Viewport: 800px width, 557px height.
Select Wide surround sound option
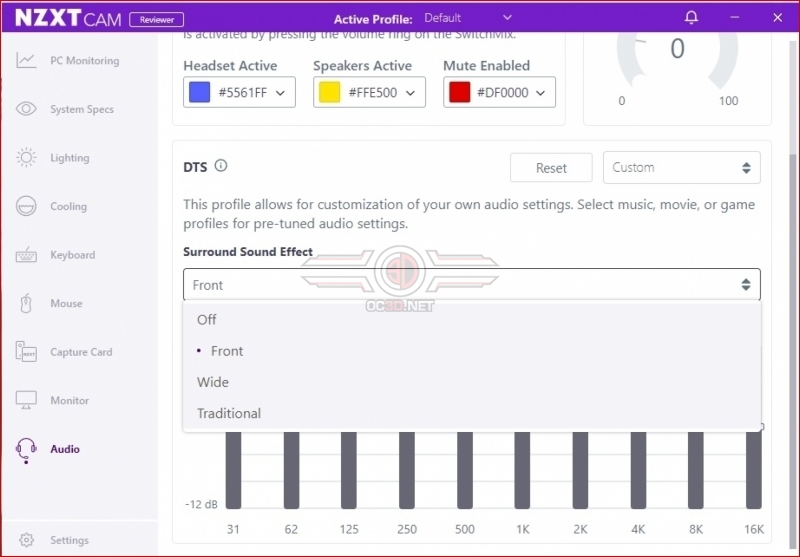click(471, 382)
